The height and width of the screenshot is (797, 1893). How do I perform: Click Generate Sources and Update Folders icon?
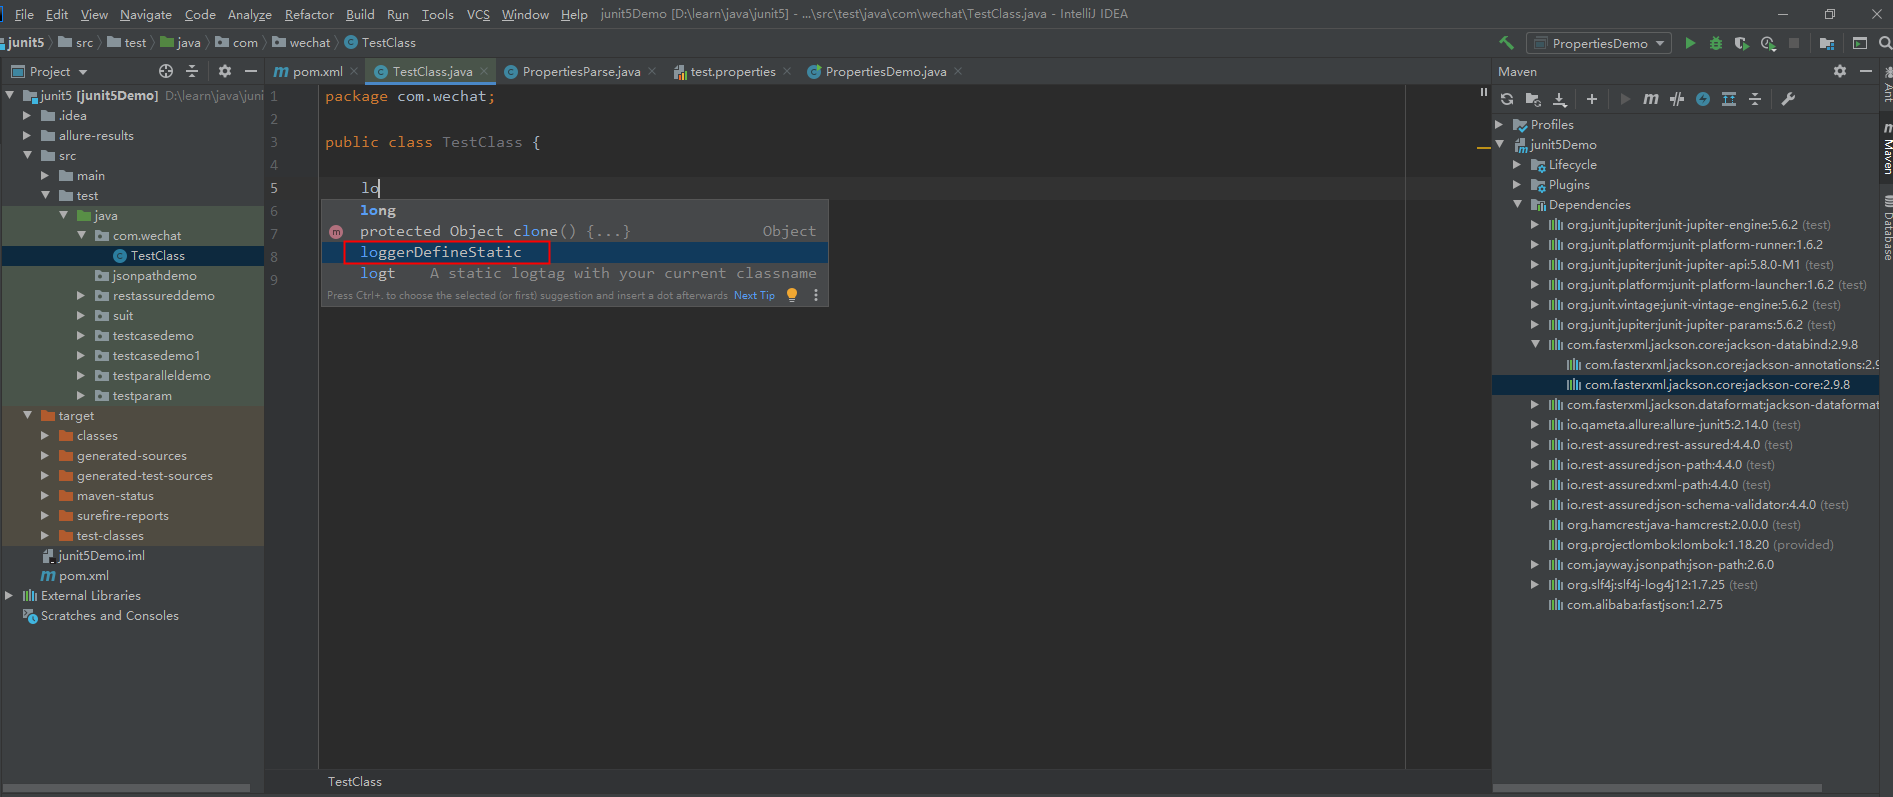(1533, 99)
